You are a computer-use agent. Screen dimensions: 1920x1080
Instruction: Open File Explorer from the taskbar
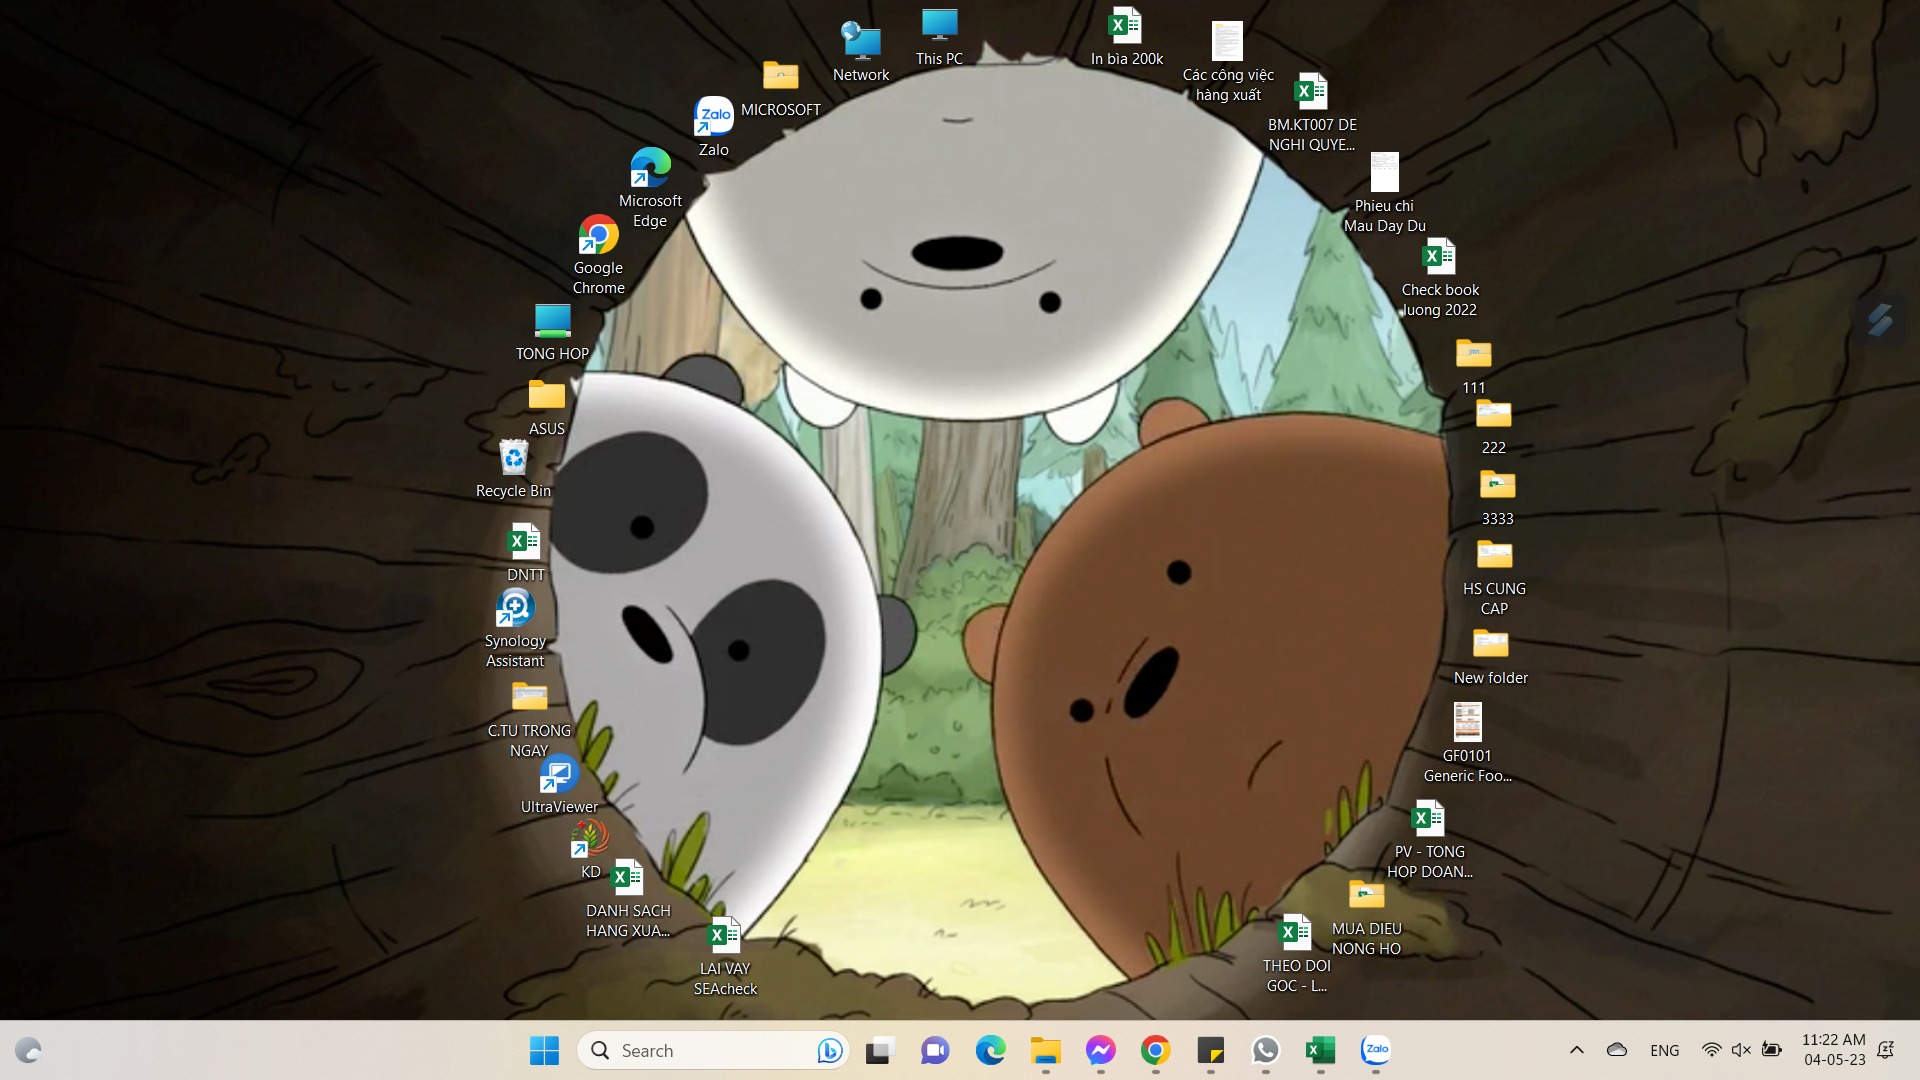click(x=1046, y=1050)
